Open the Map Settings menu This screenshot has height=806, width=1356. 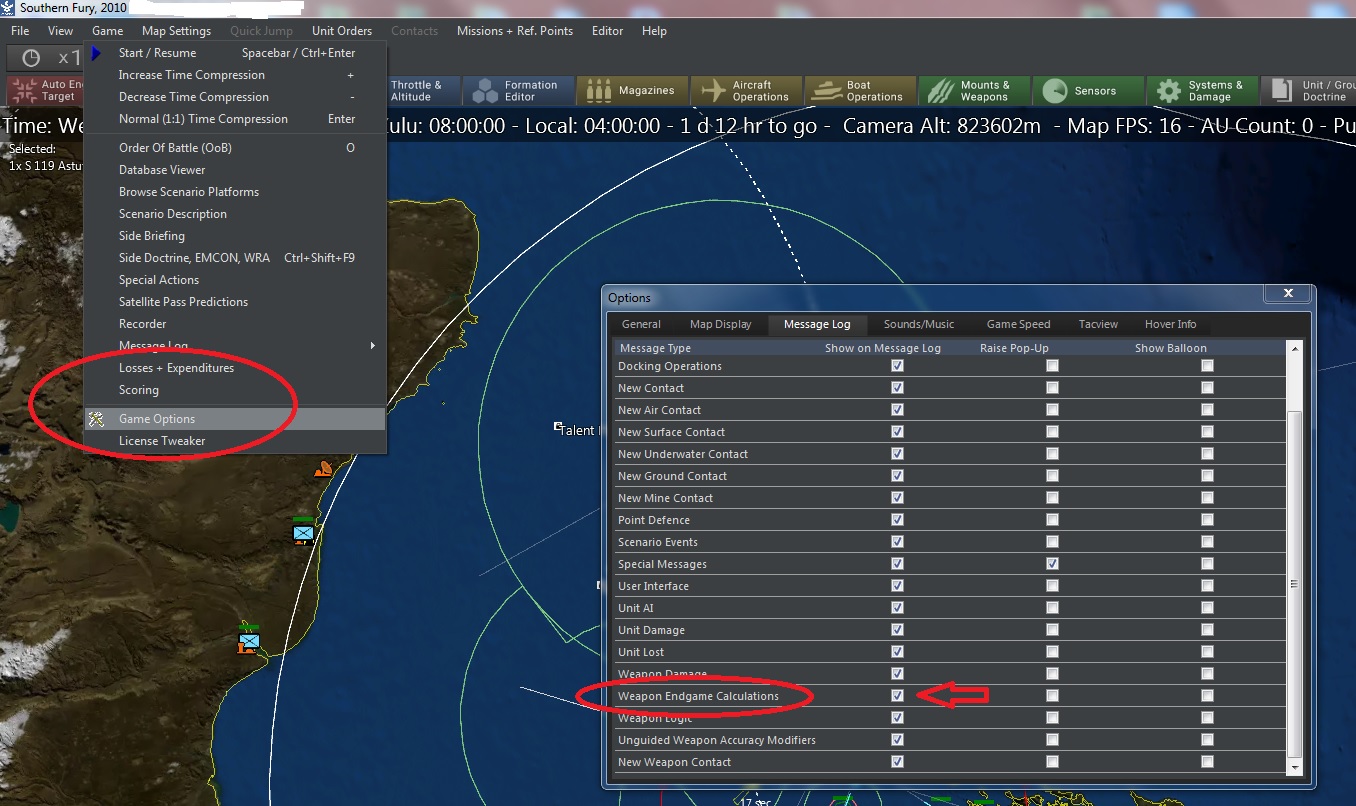(x=176, y=31)
